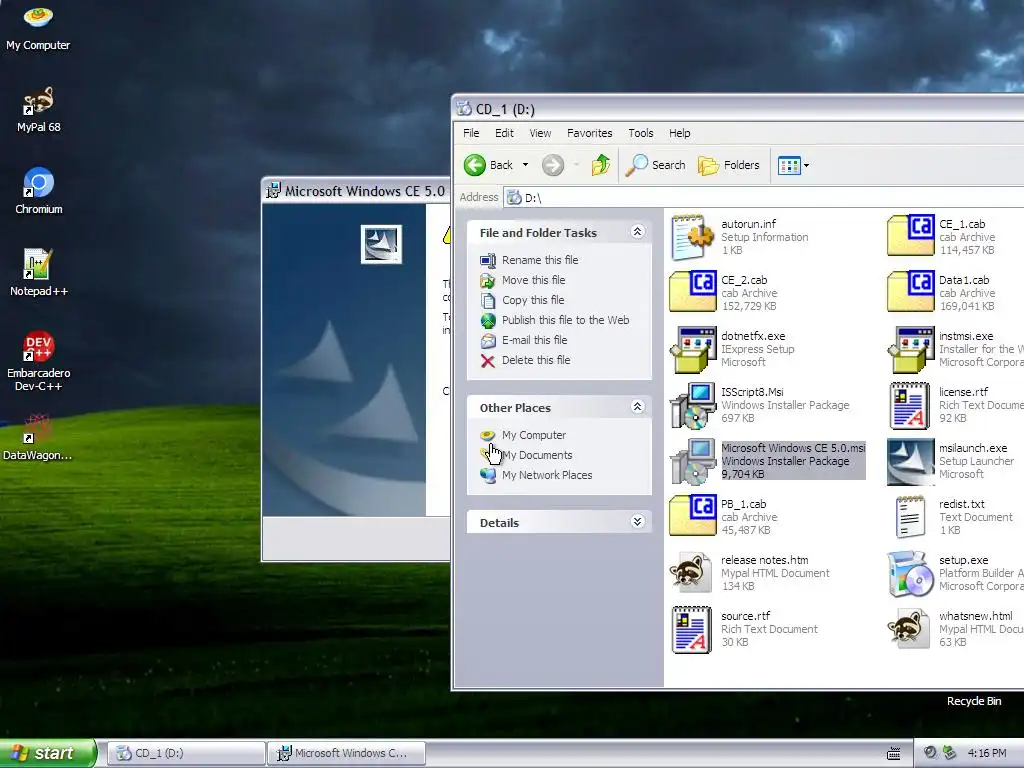Open the Tools menu

click(x=641, y=133)
